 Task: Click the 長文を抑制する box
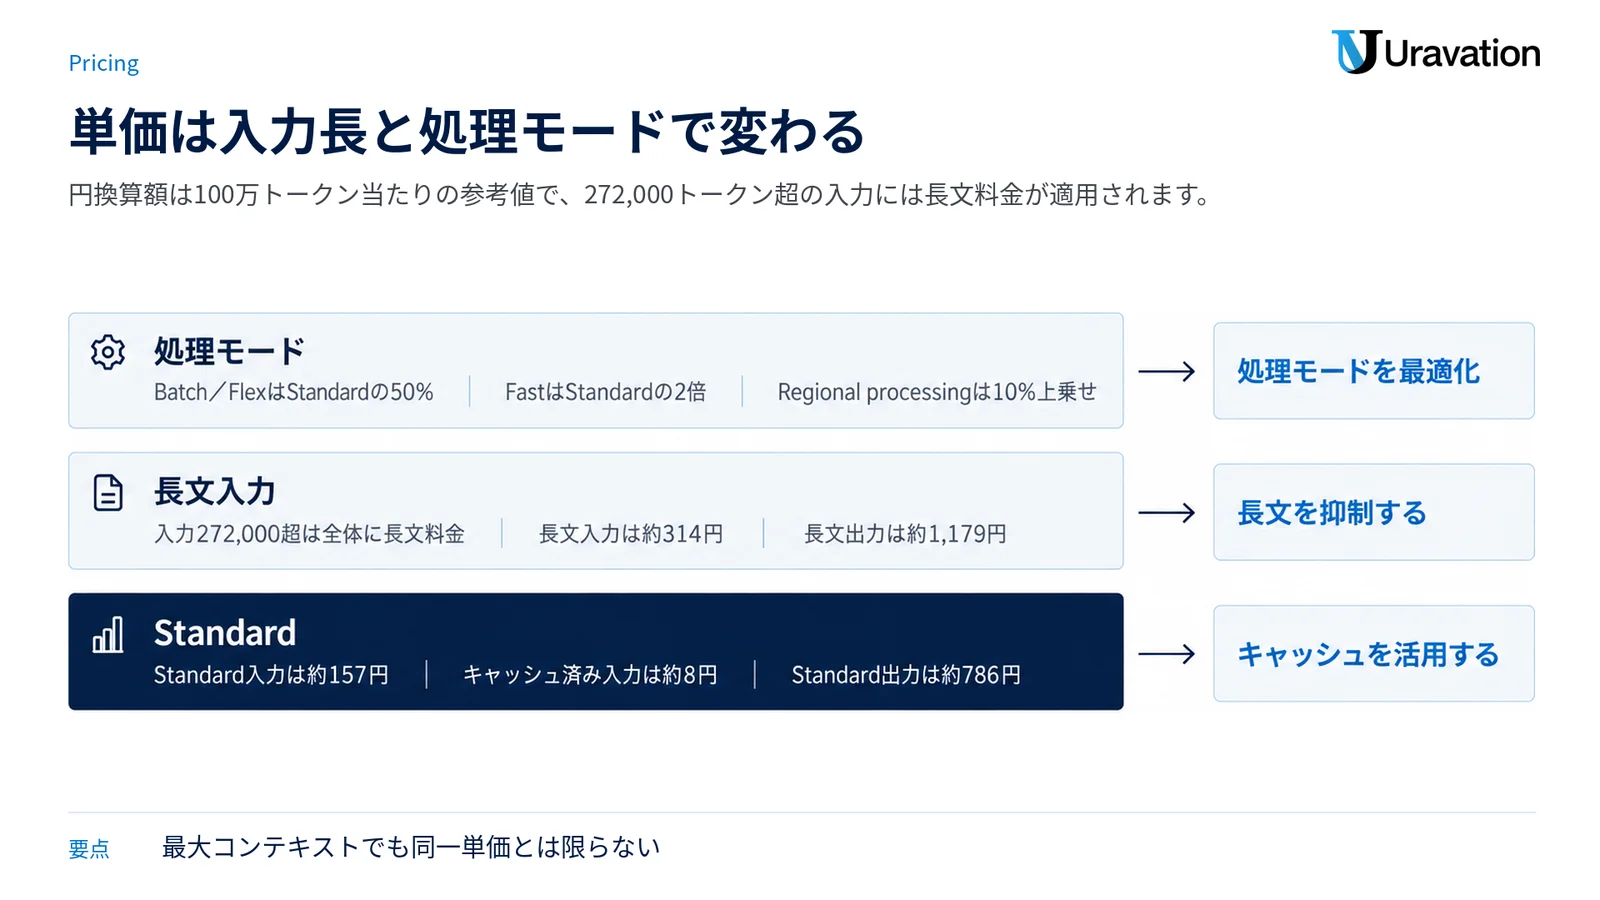click(x=1373, y=512)
